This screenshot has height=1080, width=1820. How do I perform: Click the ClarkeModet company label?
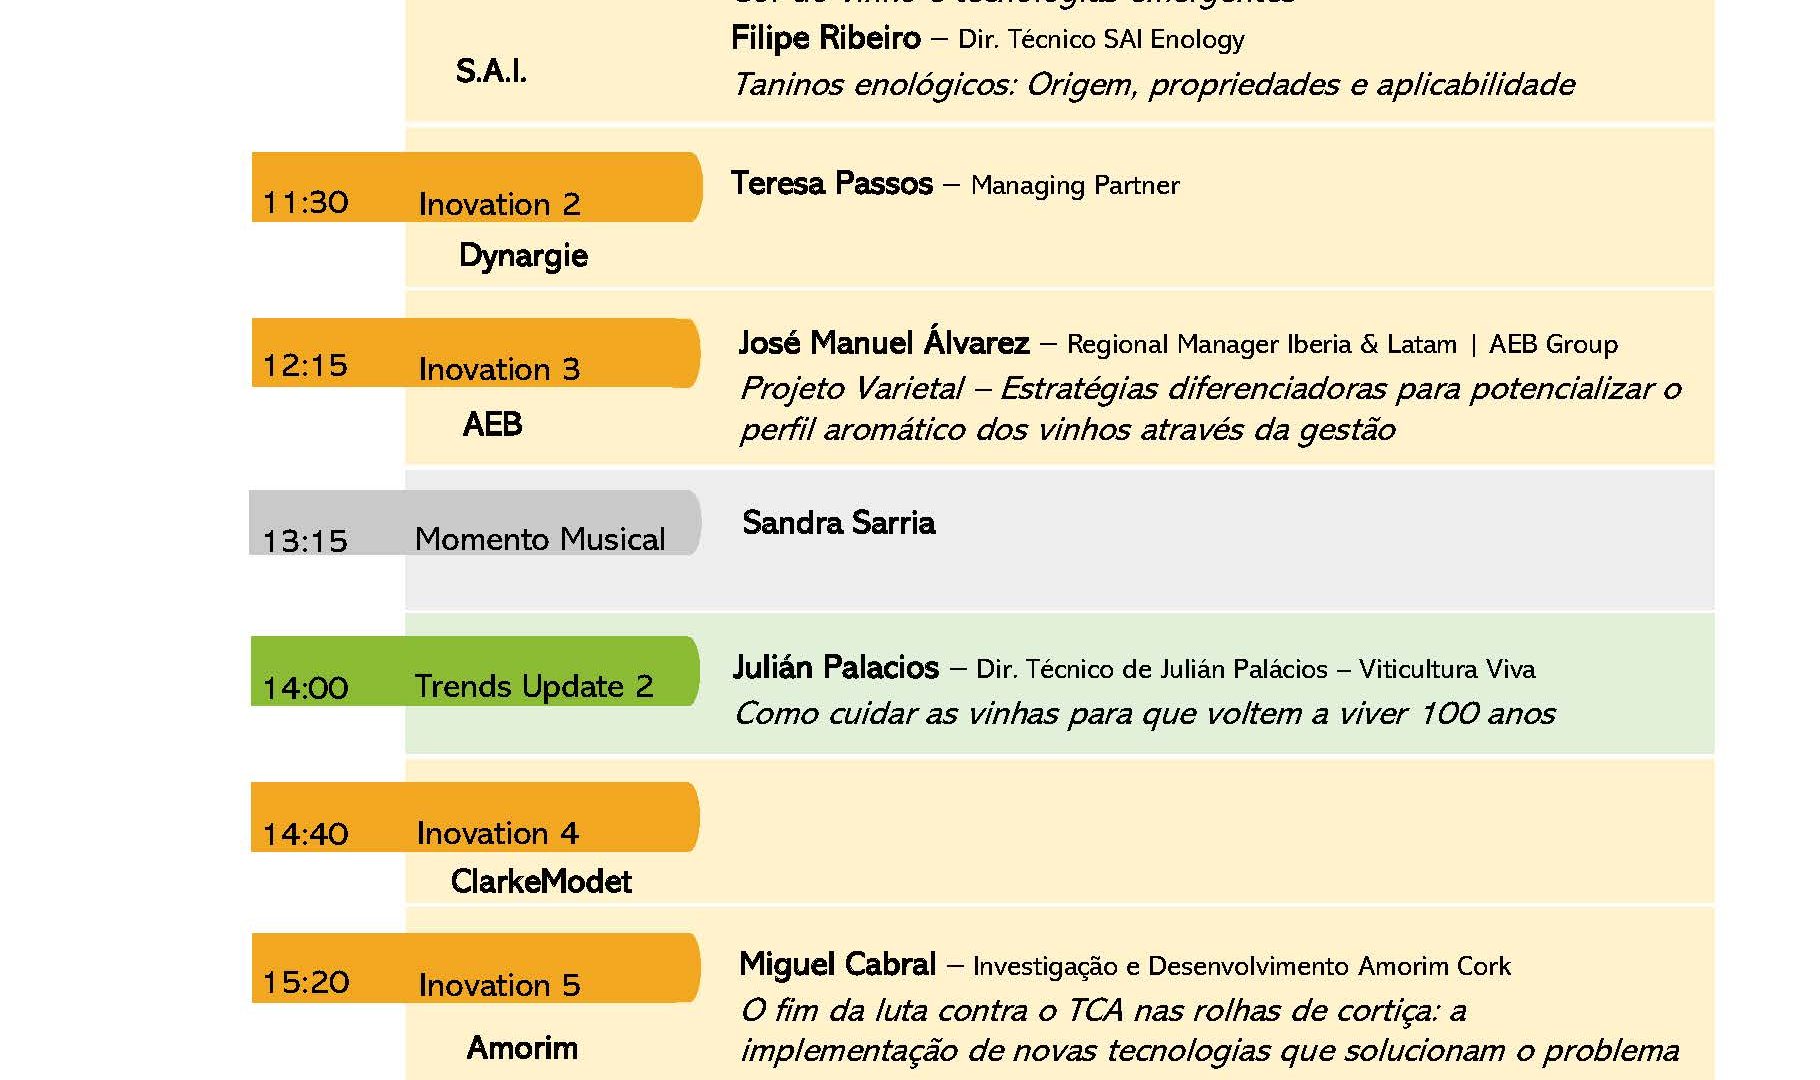(x=541, y=882)
